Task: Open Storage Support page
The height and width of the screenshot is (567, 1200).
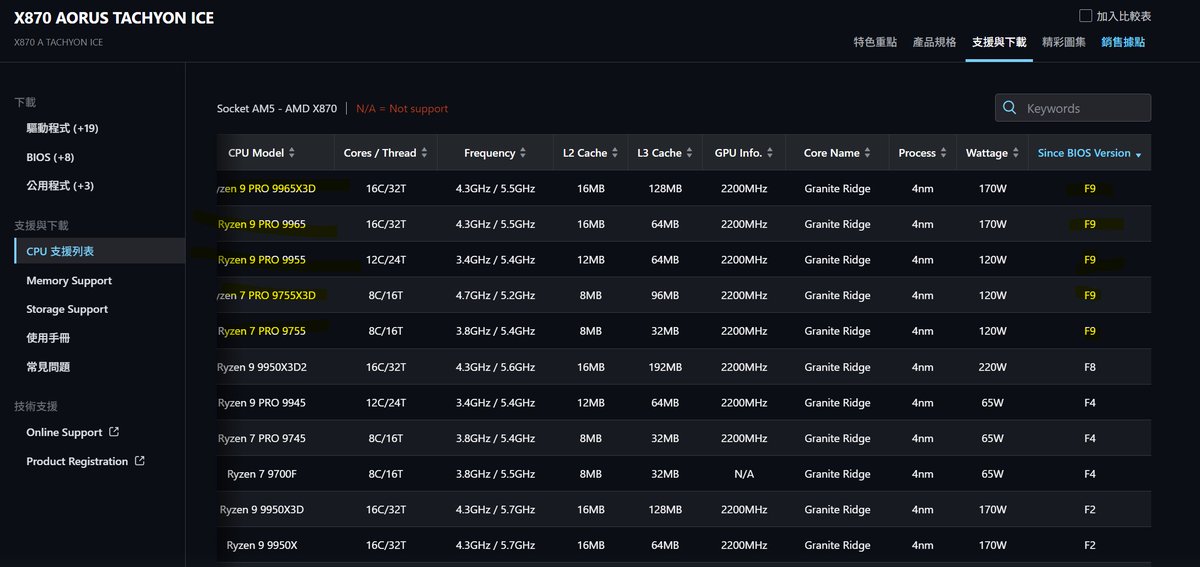Action: point(67,309)
